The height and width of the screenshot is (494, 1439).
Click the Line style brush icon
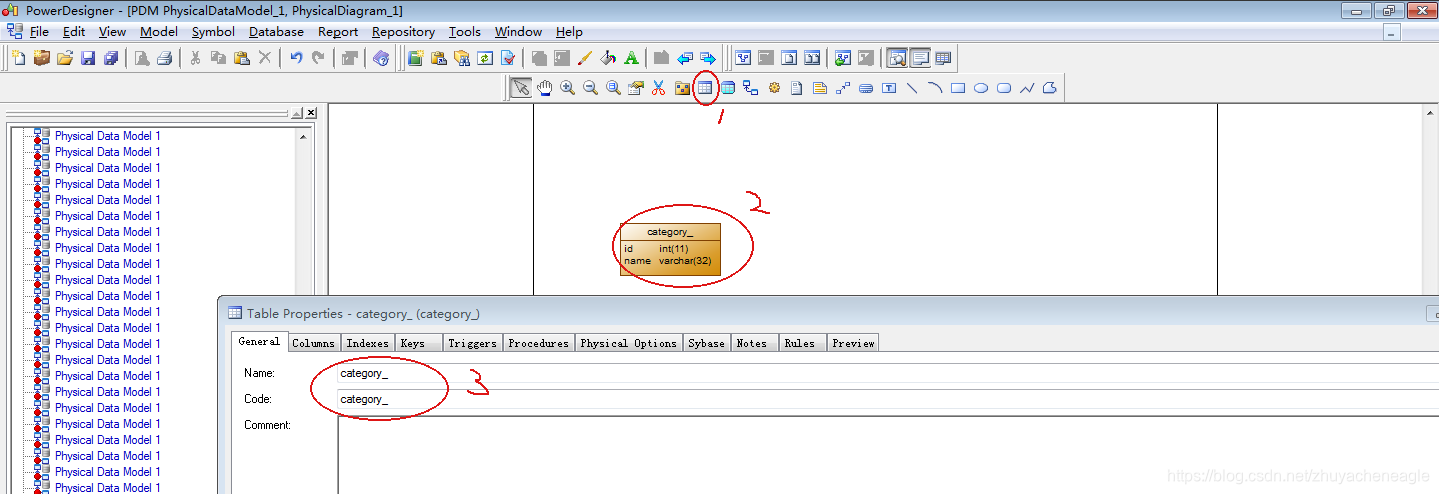pyautogui.click(x=586, y=58)
